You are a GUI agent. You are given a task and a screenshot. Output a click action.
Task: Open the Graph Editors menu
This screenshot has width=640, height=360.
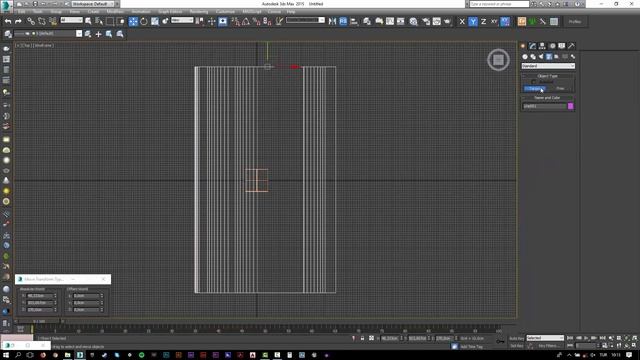point(170,12)
